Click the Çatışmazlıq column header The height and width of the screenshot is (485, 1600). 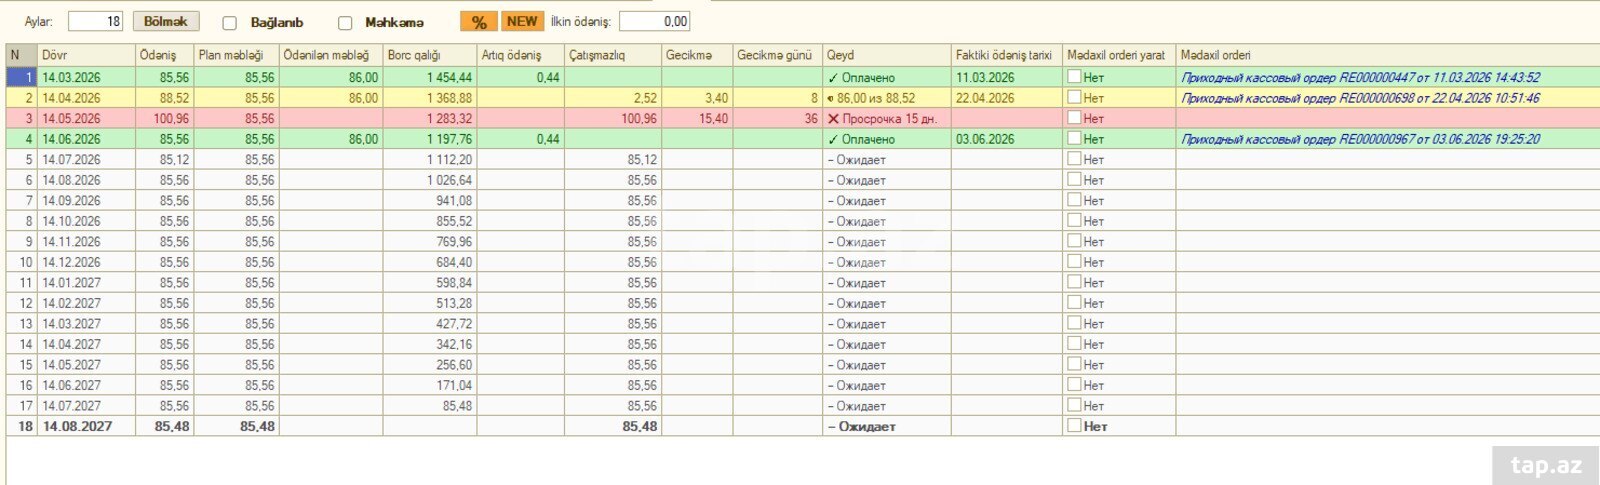pyautogui.click(x=613, y=55)
